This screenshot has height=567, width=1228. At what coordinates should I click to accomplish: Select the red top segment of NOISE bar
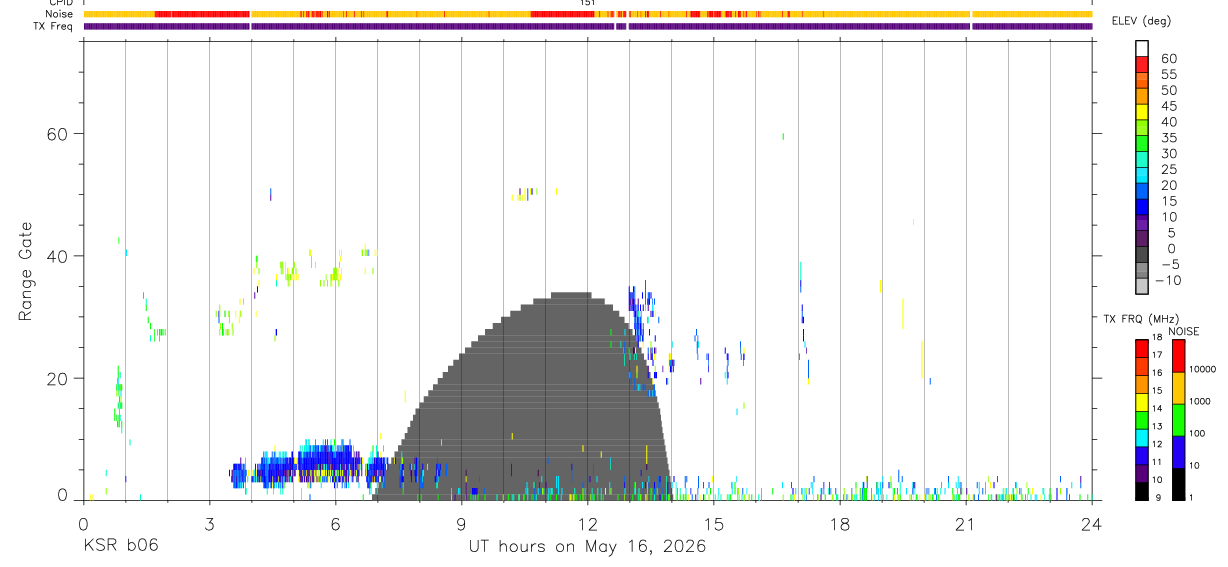point(1178,356)
